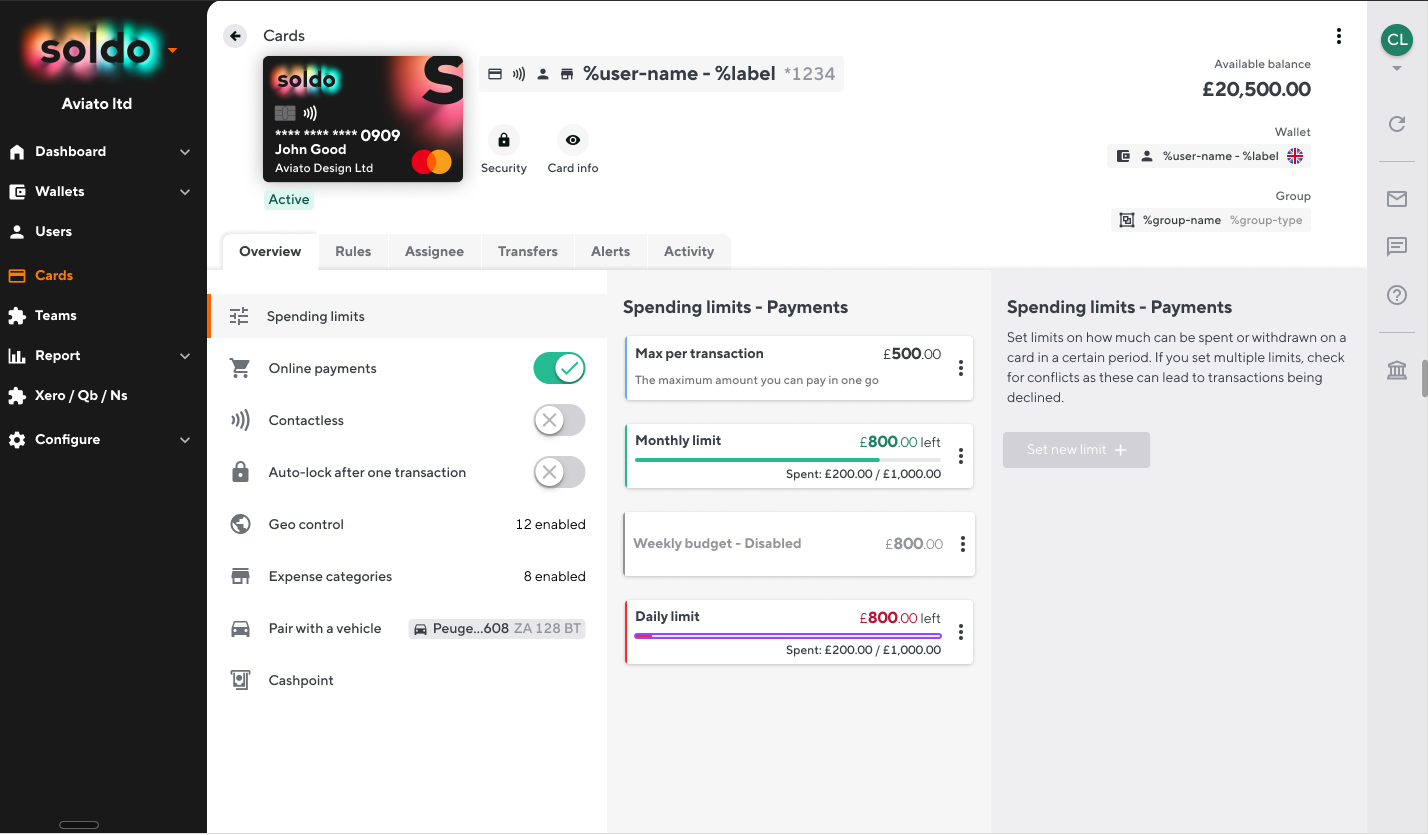The height and width of the screenshot is (835, 1428).
Task: Open Max per transaction options menu
Action: (961, 368)
